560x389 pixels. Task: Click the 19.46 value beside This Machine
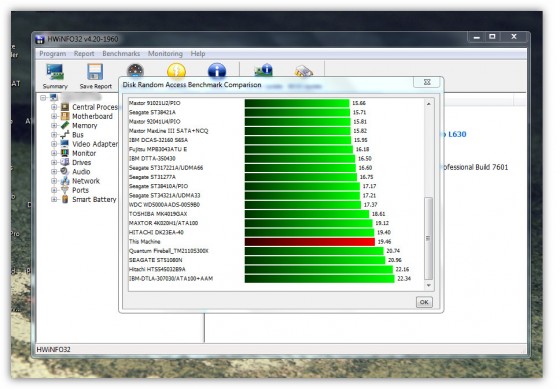384,242
